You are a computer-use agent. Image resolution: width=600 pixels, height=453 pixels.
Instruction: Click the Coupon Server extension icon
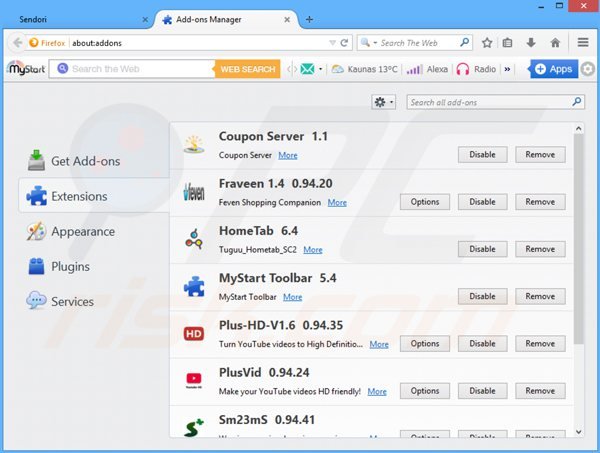point(194,145)
